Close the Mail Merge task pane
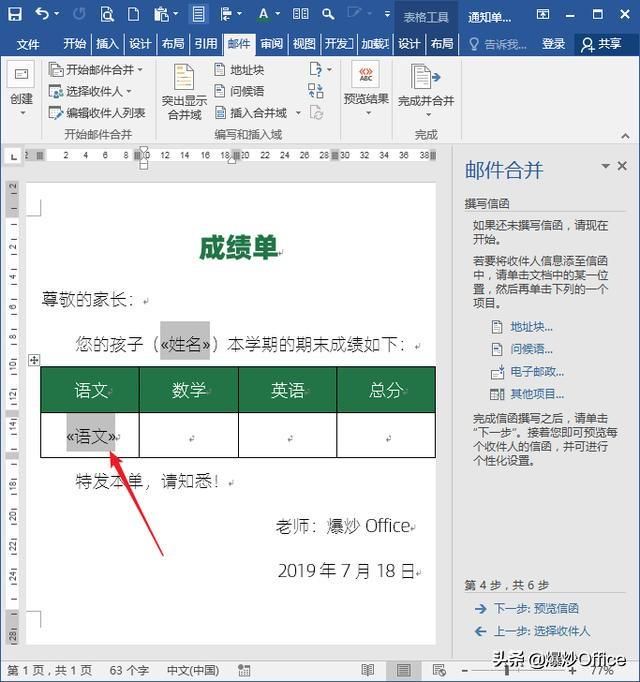 click(622, 166)
